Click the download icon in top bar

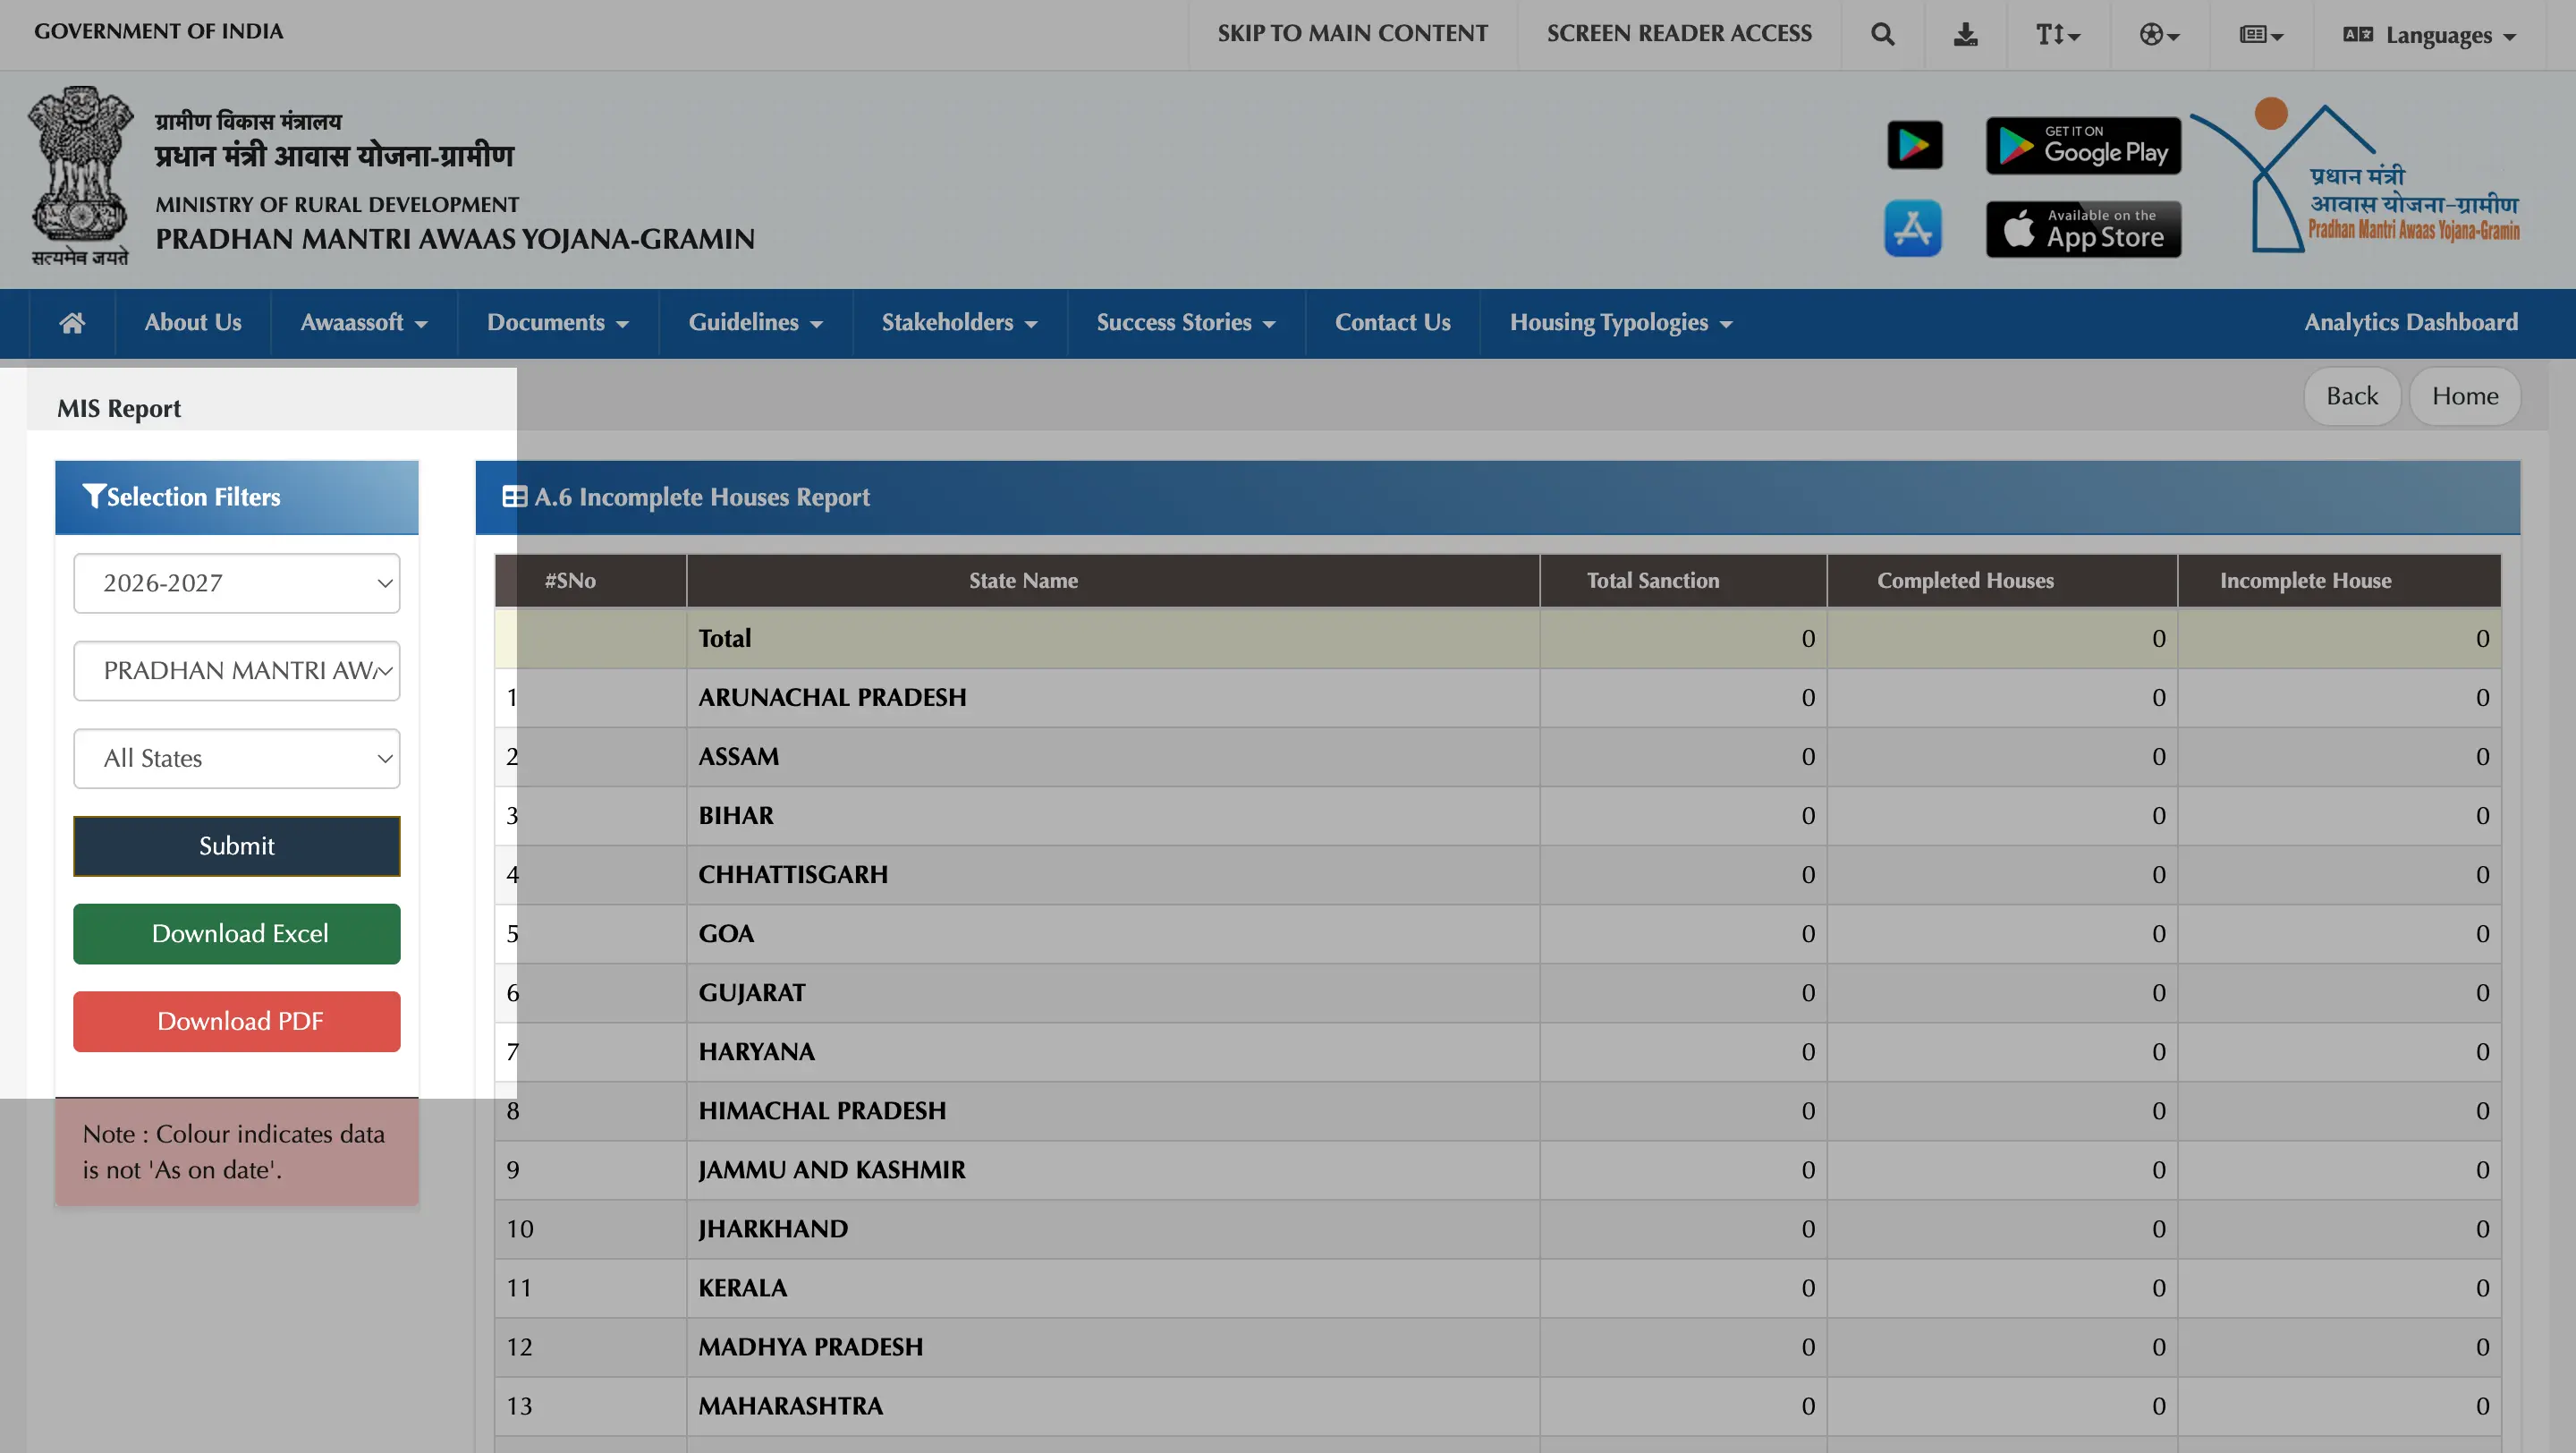[x=1965, y=35]
